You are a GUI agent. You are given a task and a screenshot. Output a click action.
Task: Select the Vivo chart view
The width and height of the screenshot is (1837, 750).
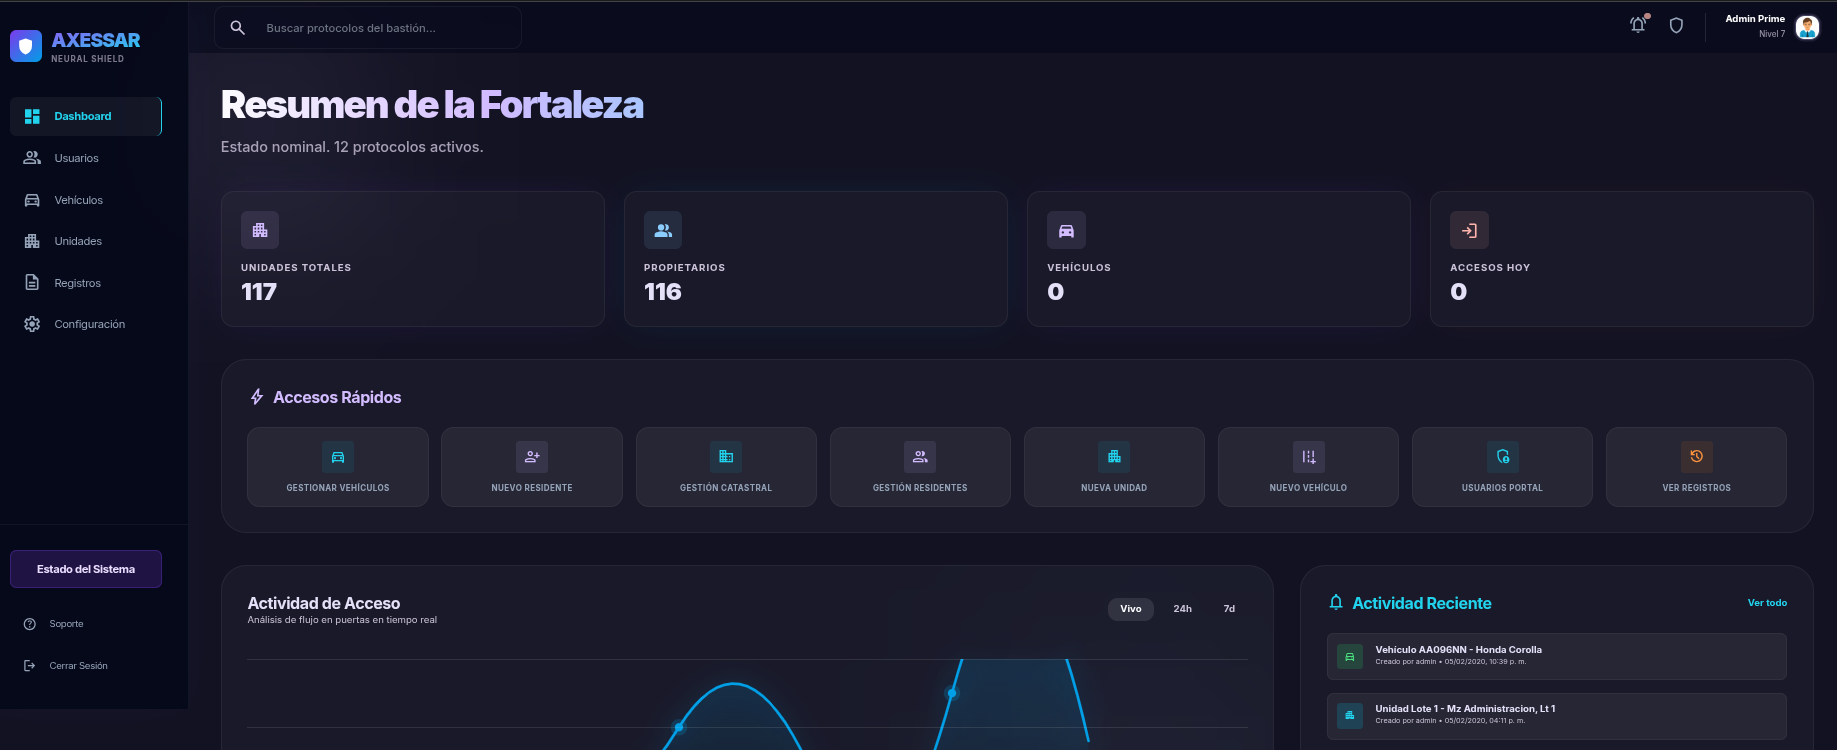(1130, 609)
